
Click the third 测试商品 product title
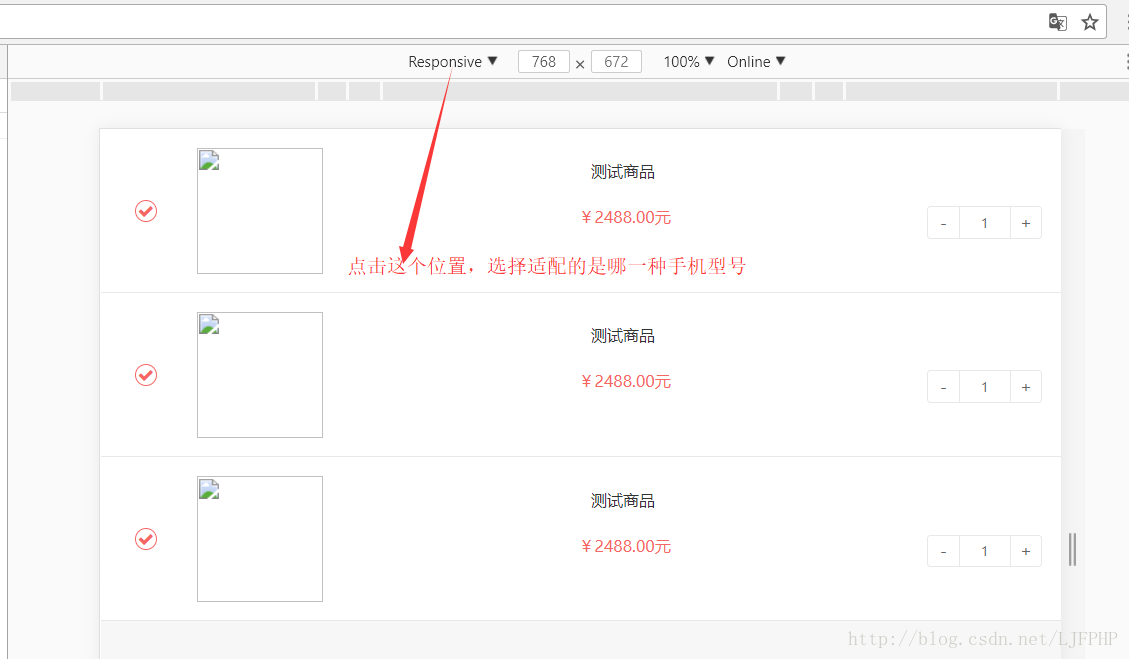623,501
